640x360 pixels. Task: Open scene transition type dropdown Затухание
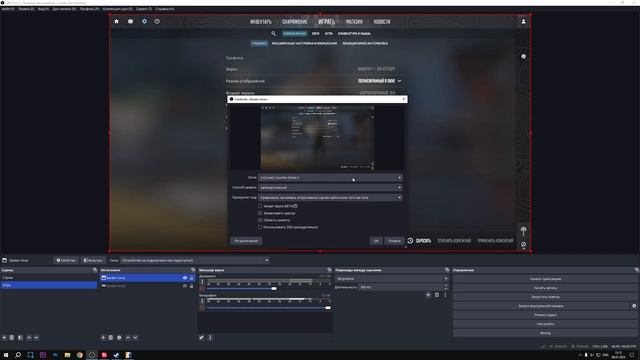391,279
